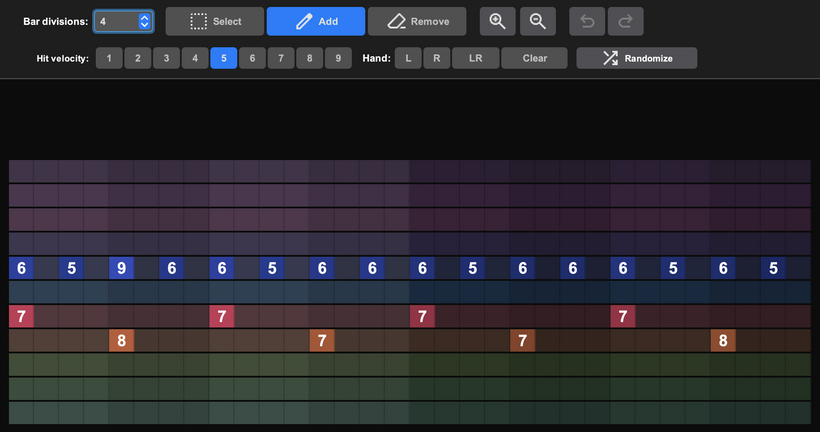Viewport: 820px width, 432px height.
Task: Select the first red 7 note
Action: pos(21,316)
